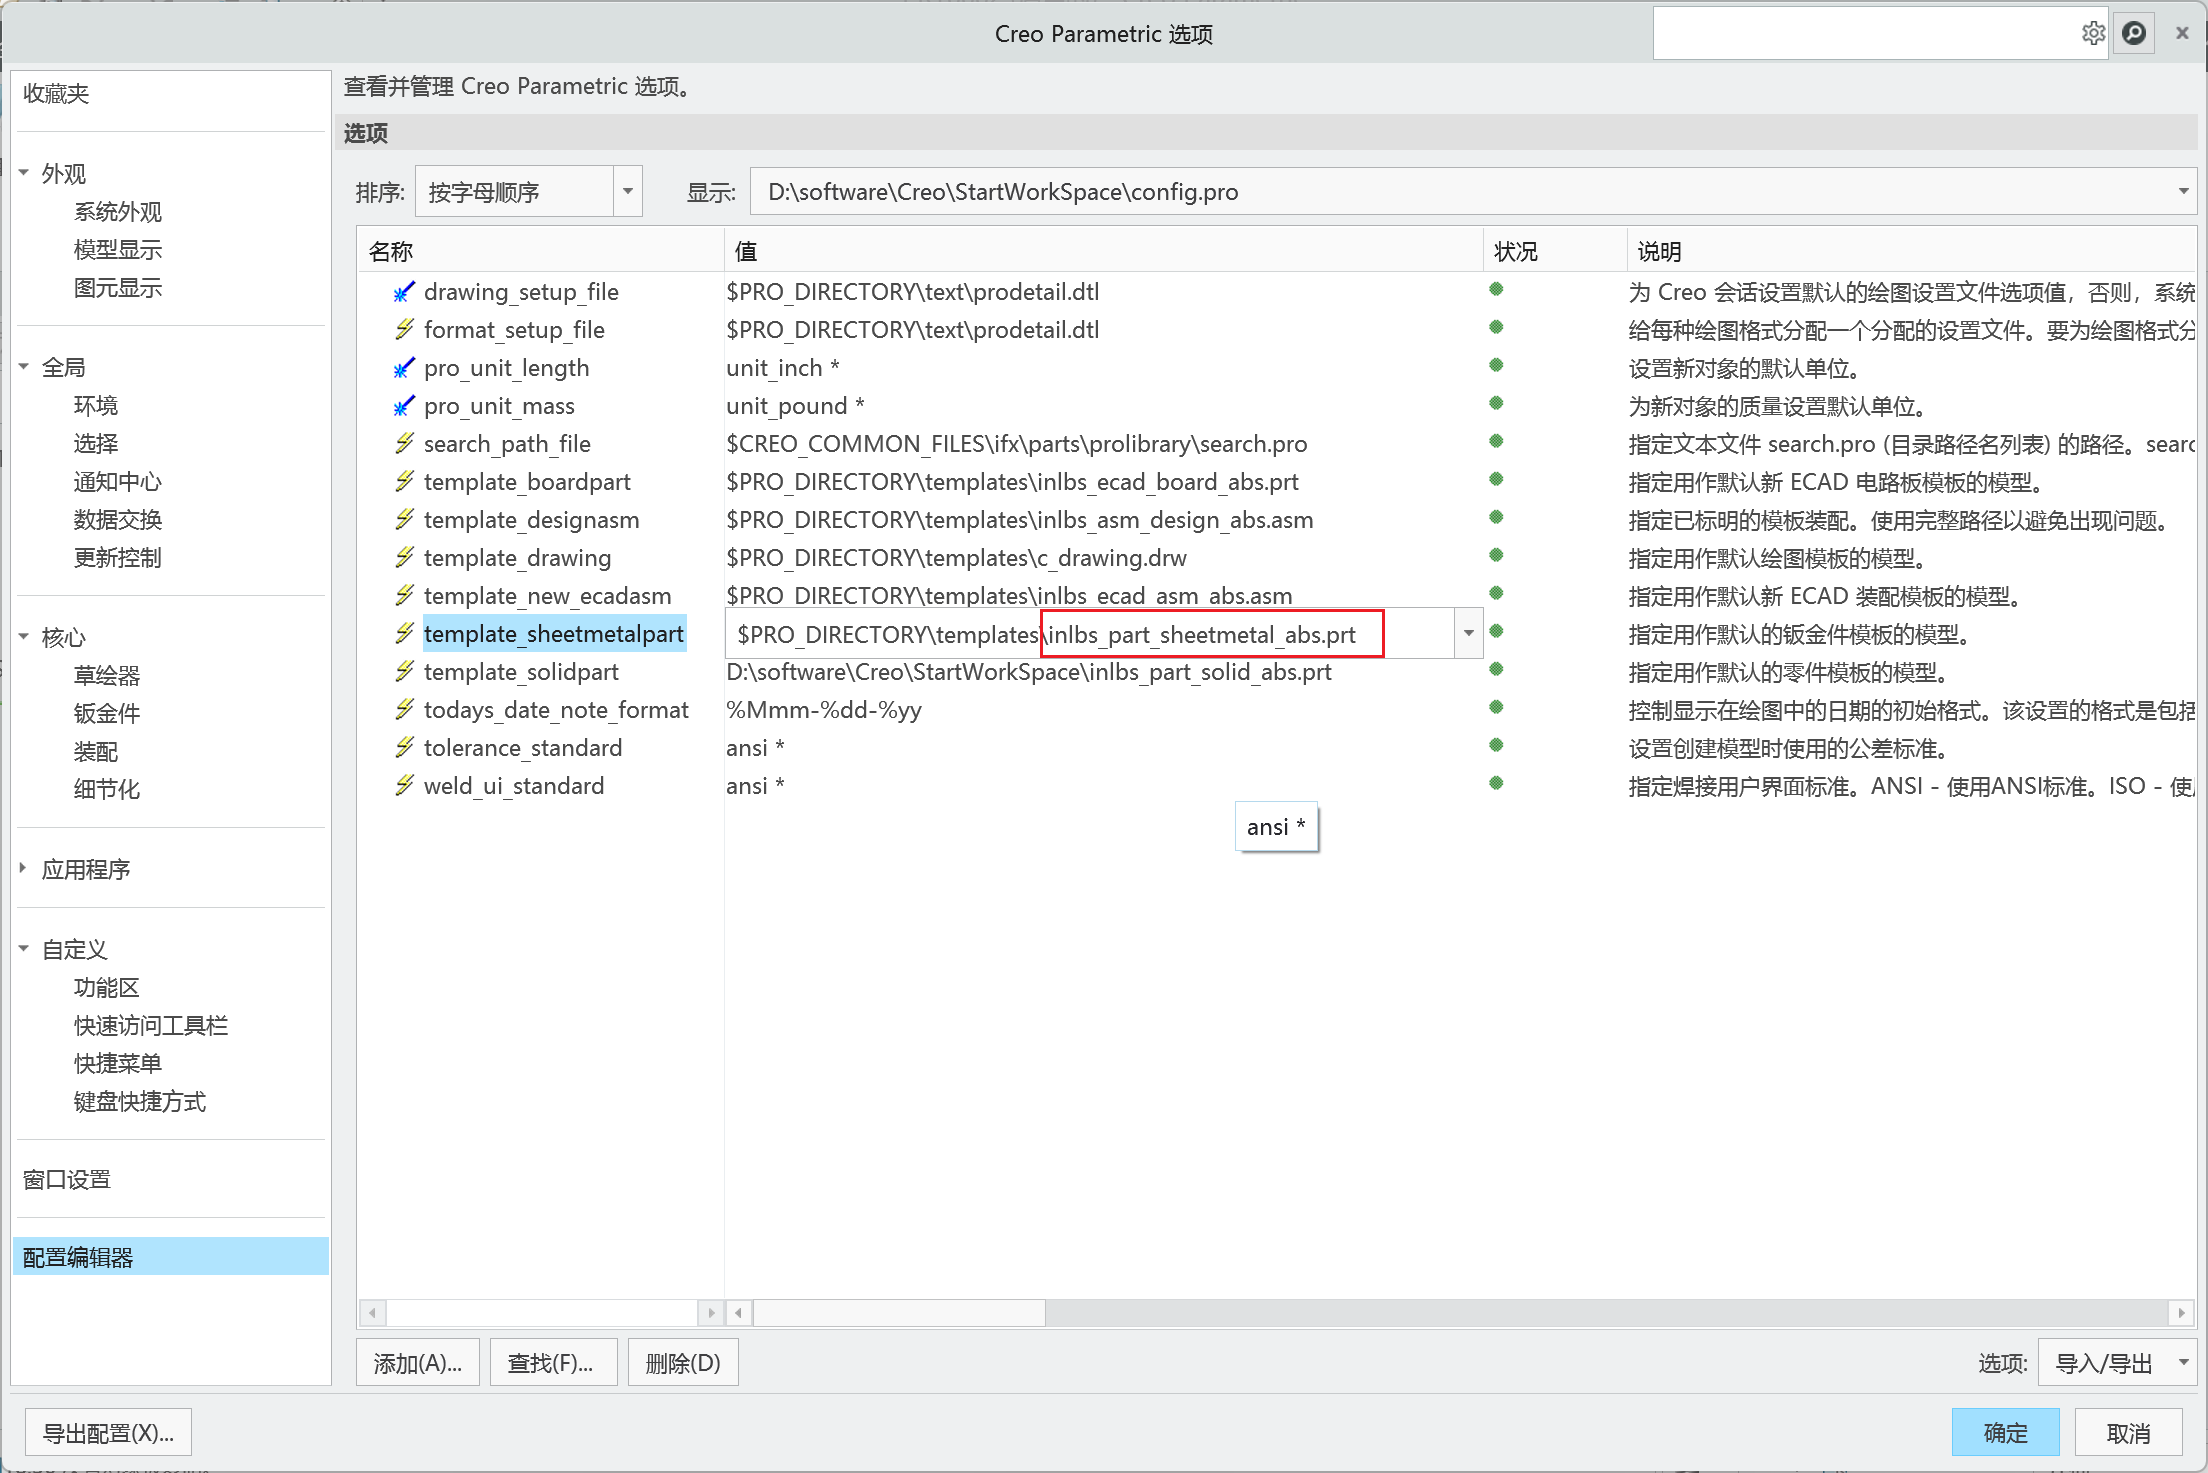Click the 导出配置(X)... button
Image resolution: width=2208 pixels, height=1473 pixels.
pyautogui.click(x=108, y=1433)
